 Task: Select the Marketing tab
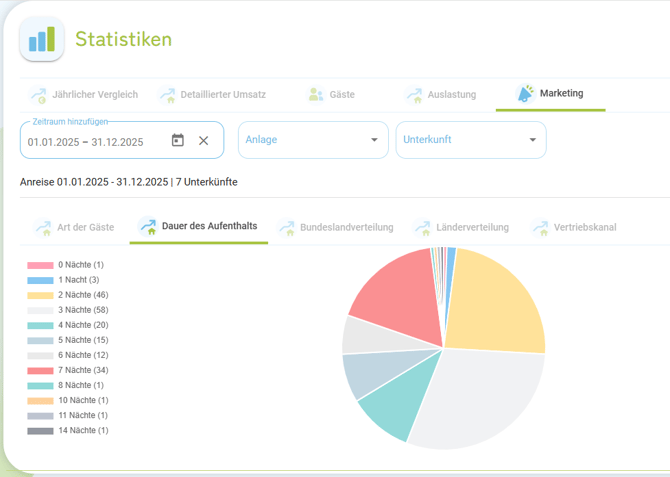(x=550, y=95)
